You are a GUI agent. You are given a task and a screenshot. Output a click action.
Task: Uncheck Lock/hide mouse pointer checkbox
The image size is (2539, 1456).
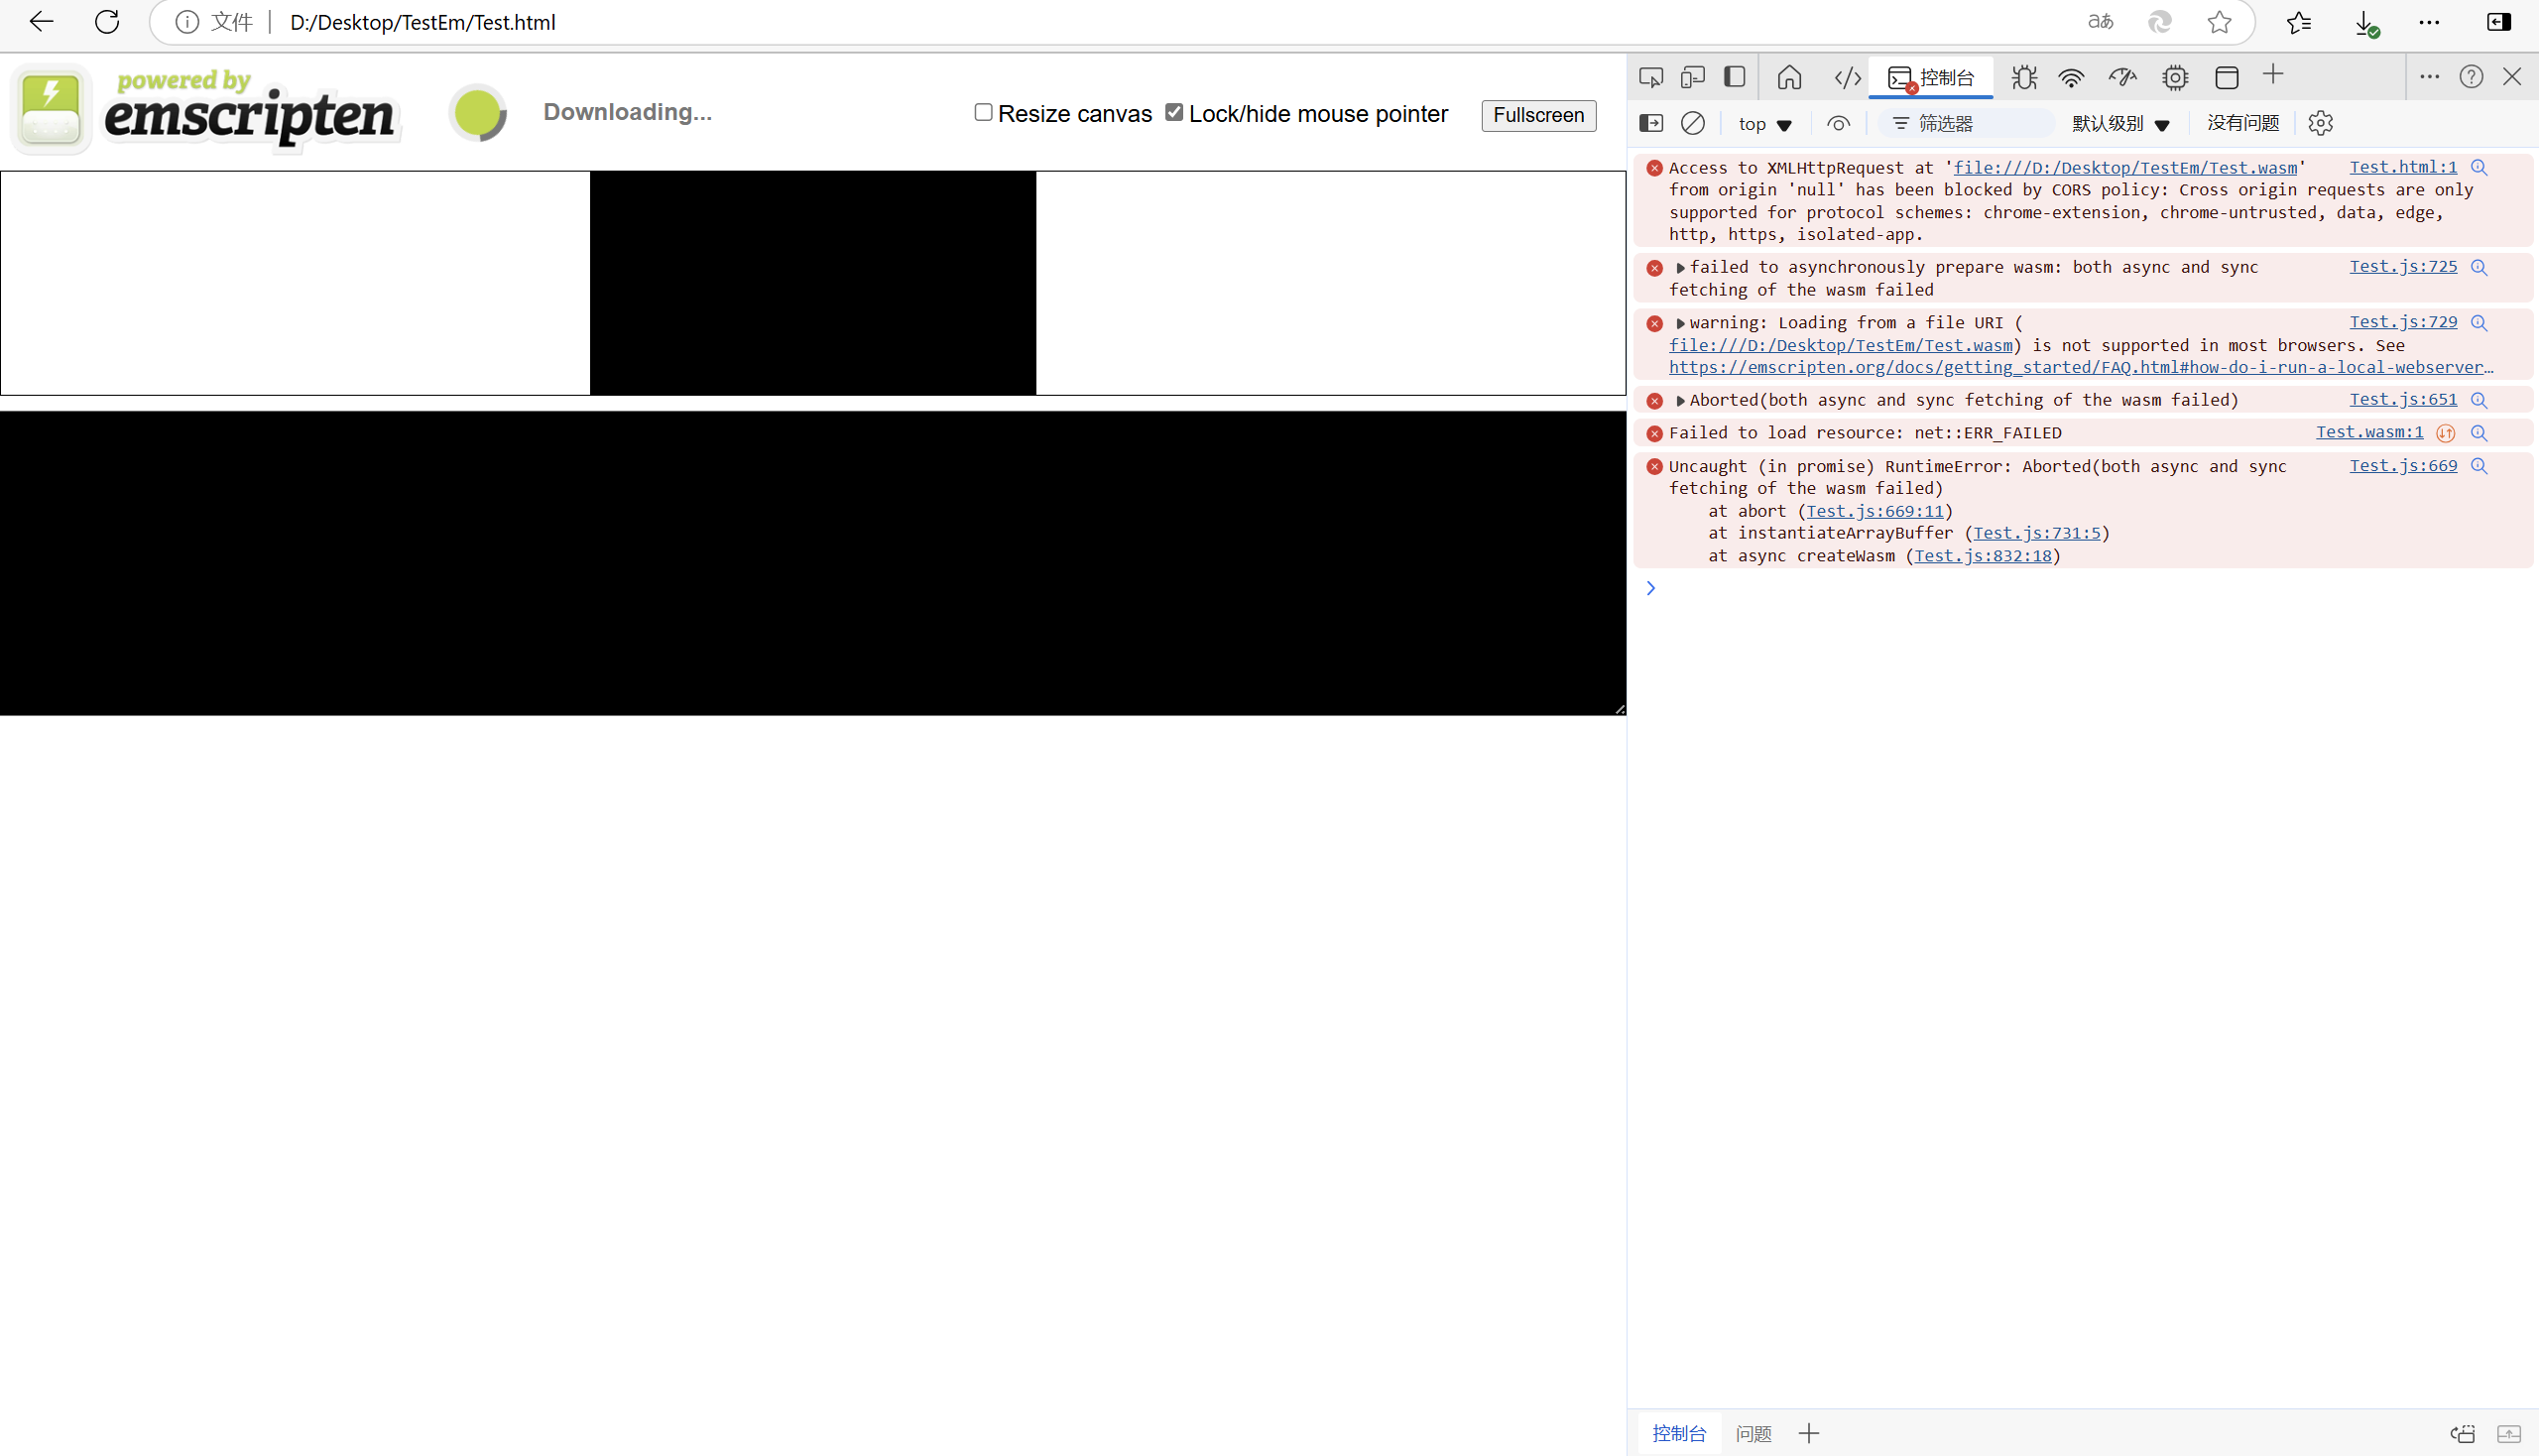pos(1174,112)
